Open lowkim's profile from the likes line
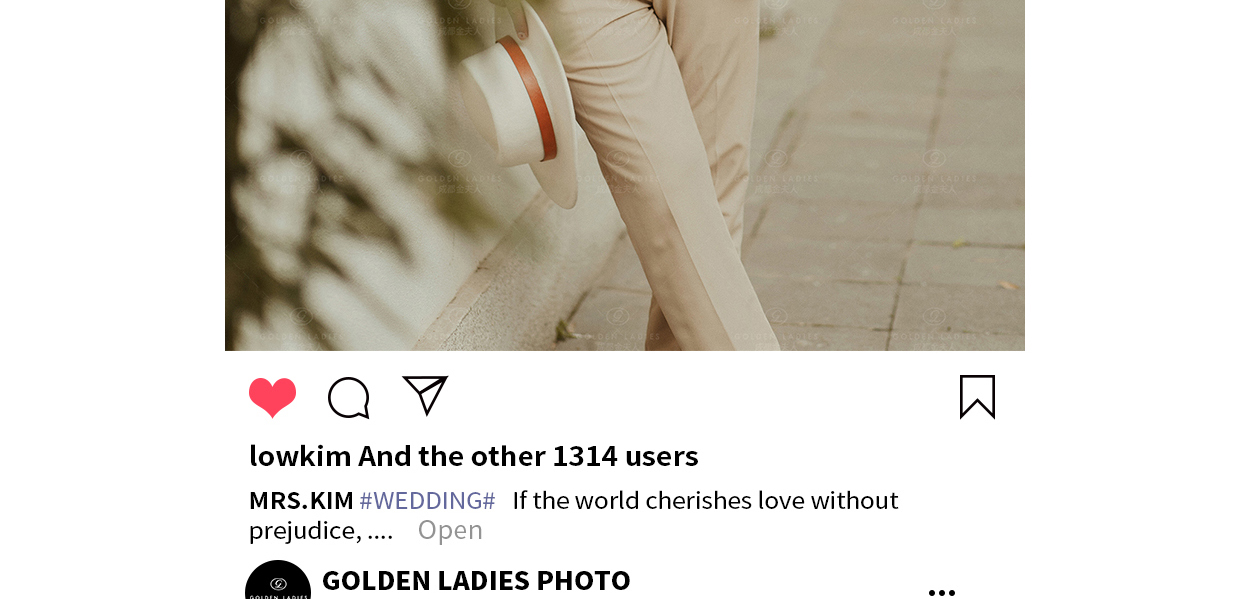The height and width of the screenshot is (599, 1250). [x=300, y=456]
